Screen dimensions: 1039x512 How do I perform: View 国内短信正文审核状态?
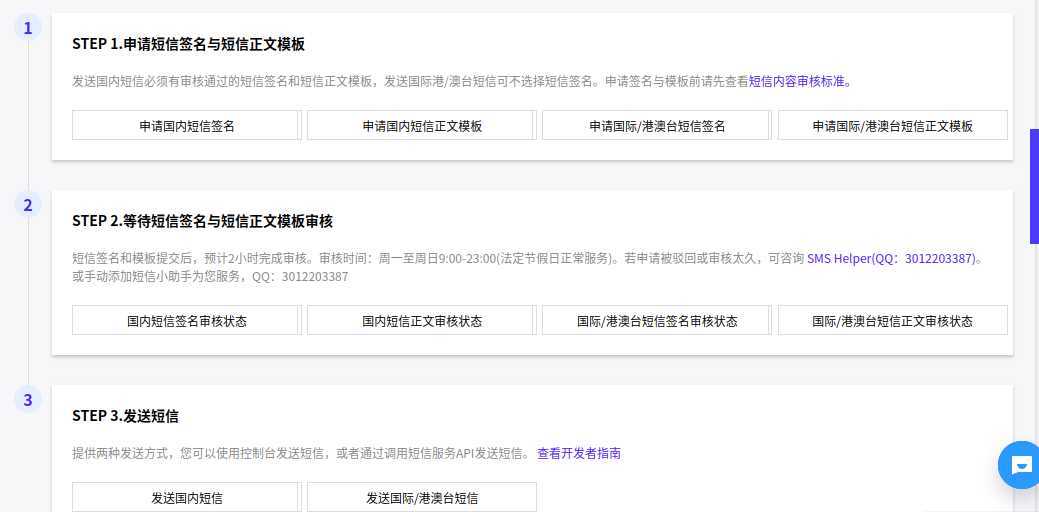421,320
